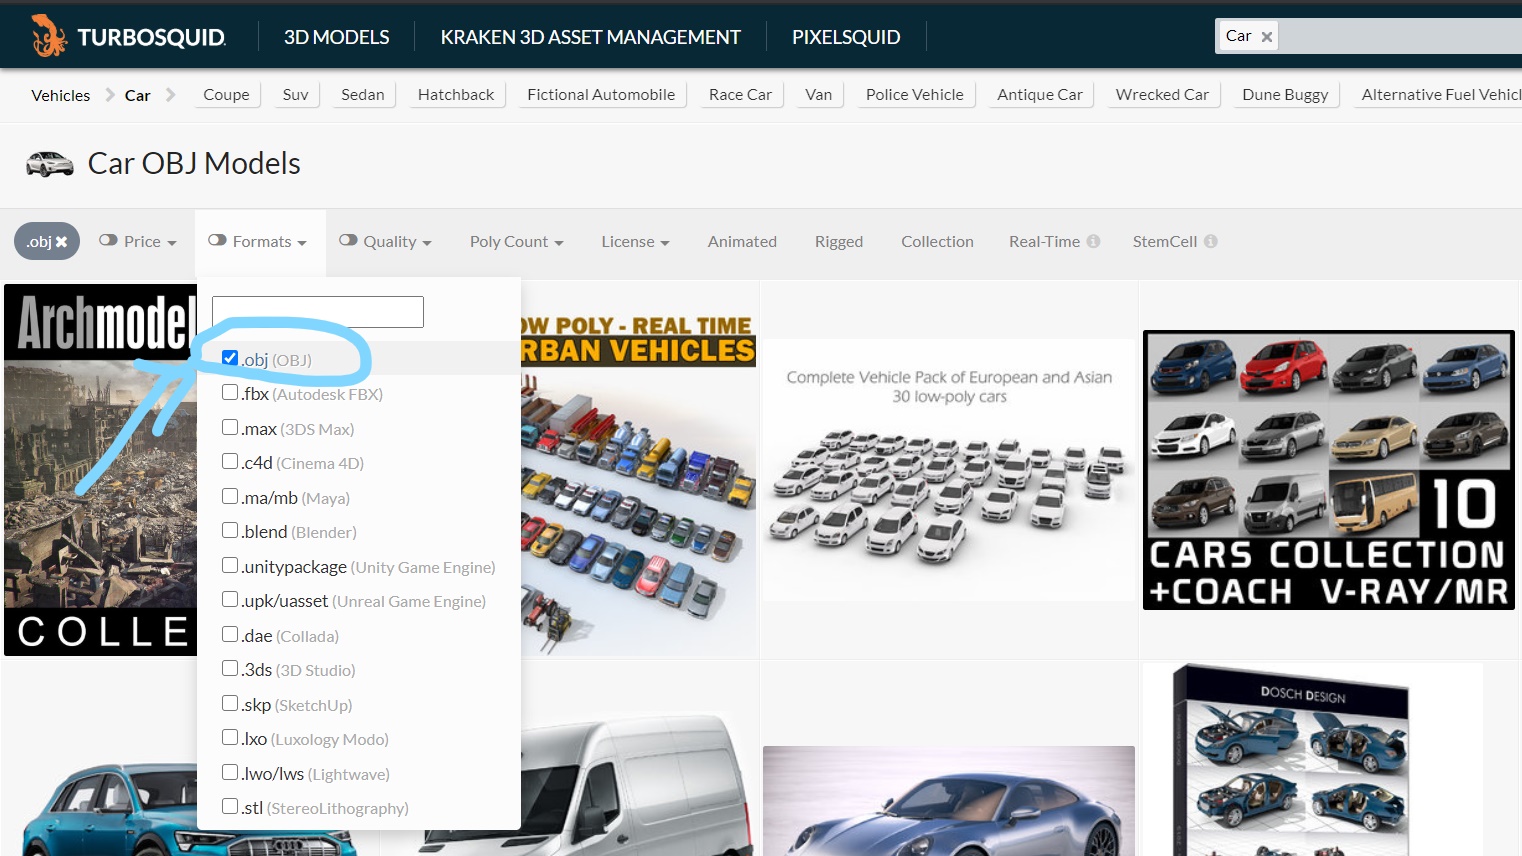Check the .dae (Collada) checkbox
Screen dimensions: 1522x856
[x=230, y=634]
